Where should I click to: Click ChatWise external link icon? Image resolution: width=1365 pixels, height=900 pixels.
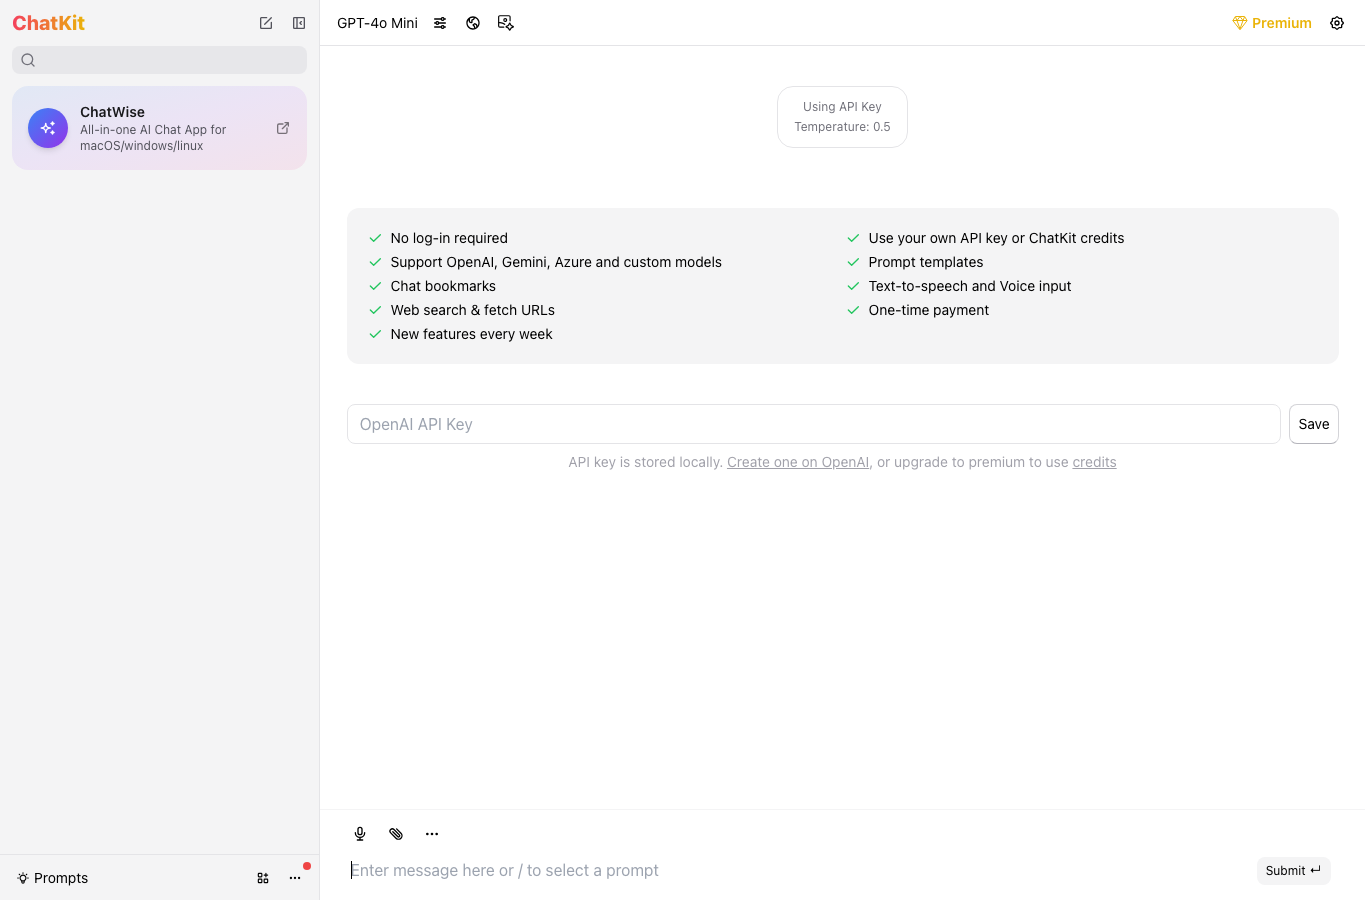pos(283,128)
